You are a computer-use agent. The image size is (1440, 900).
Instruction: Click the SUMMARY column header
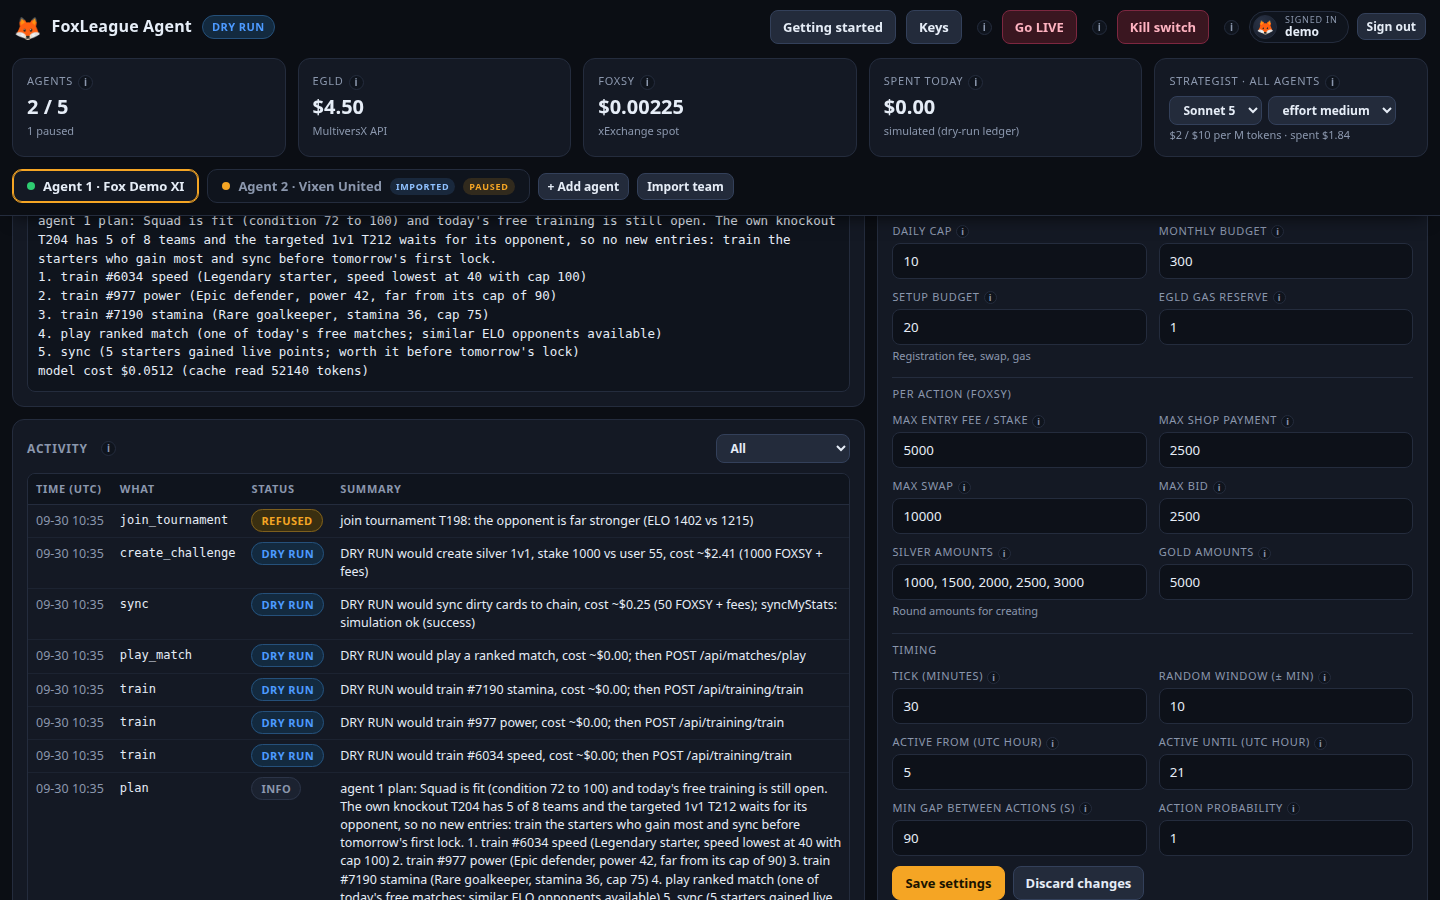(370, 489)
